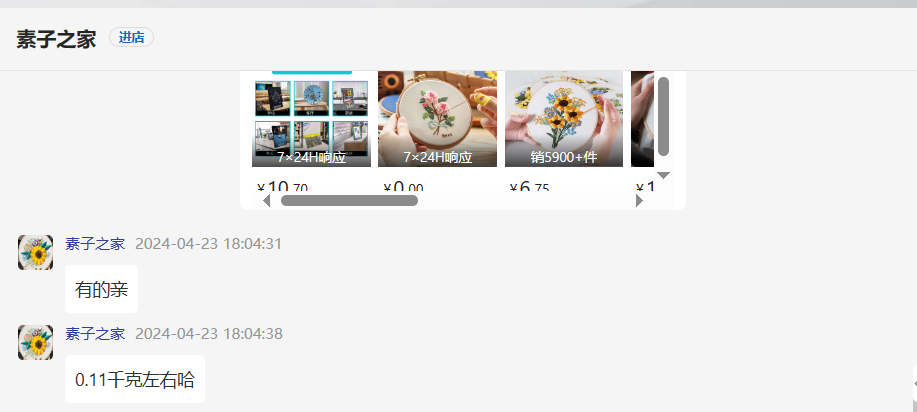Click the ¥6.75 price under sunflower product
The image size is (917, 412).
tap(529, 187)
